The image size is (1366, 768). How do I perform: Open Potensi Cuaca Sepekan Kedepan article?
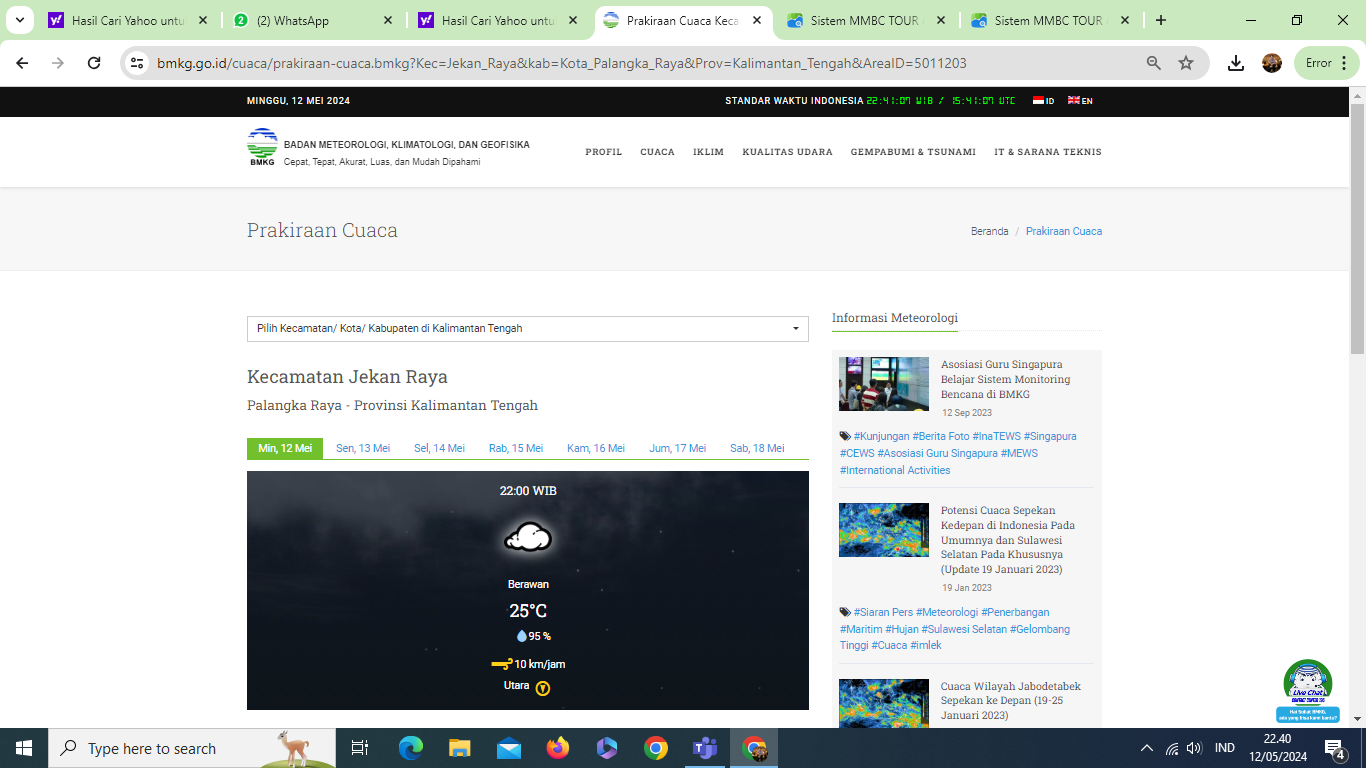point(1008,540)
